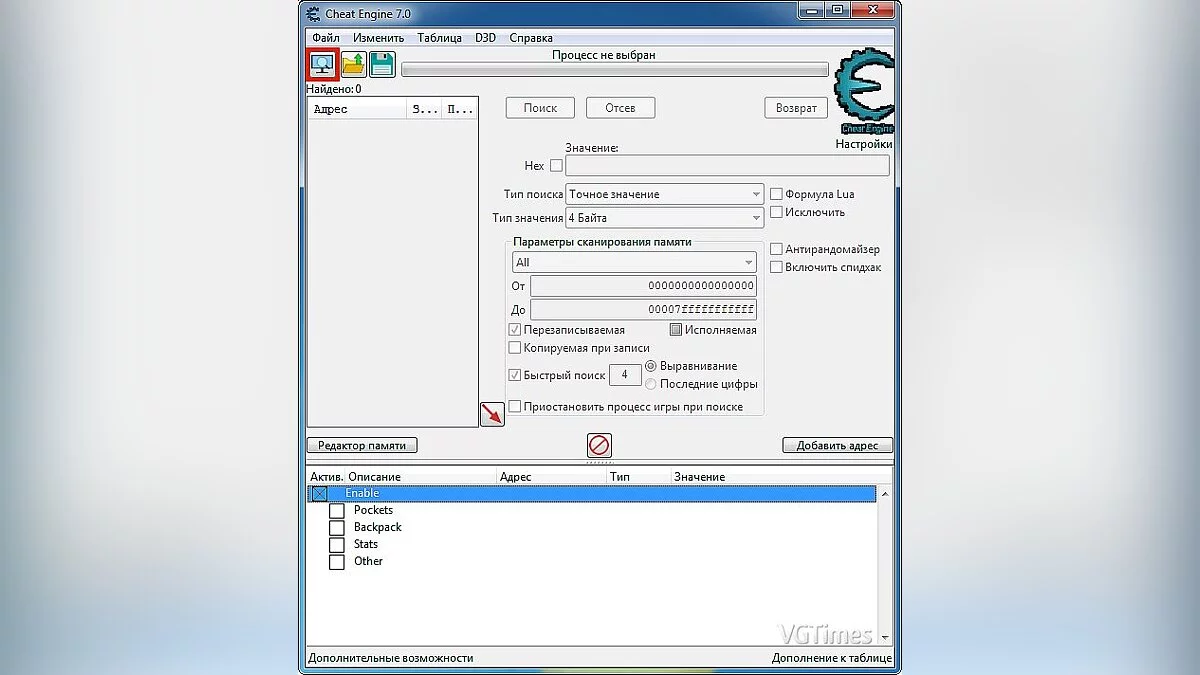Image resolution: width=1200 pixels, height=675 pixels.
Task: Open the process list via monitor icon
Action: pos(321,63)
